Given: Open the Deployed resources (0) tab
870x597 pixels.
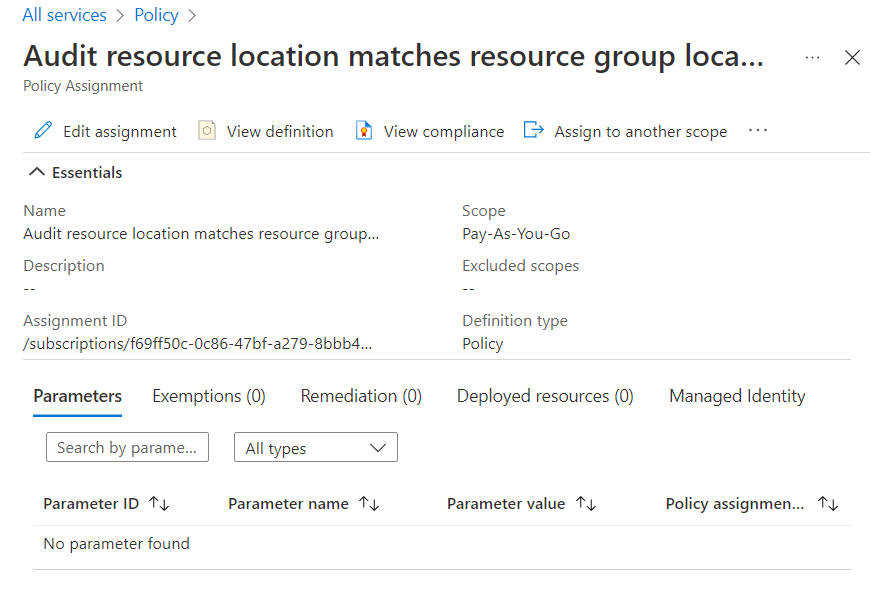Looking at the screenshot, I should (x=545, y=396).
